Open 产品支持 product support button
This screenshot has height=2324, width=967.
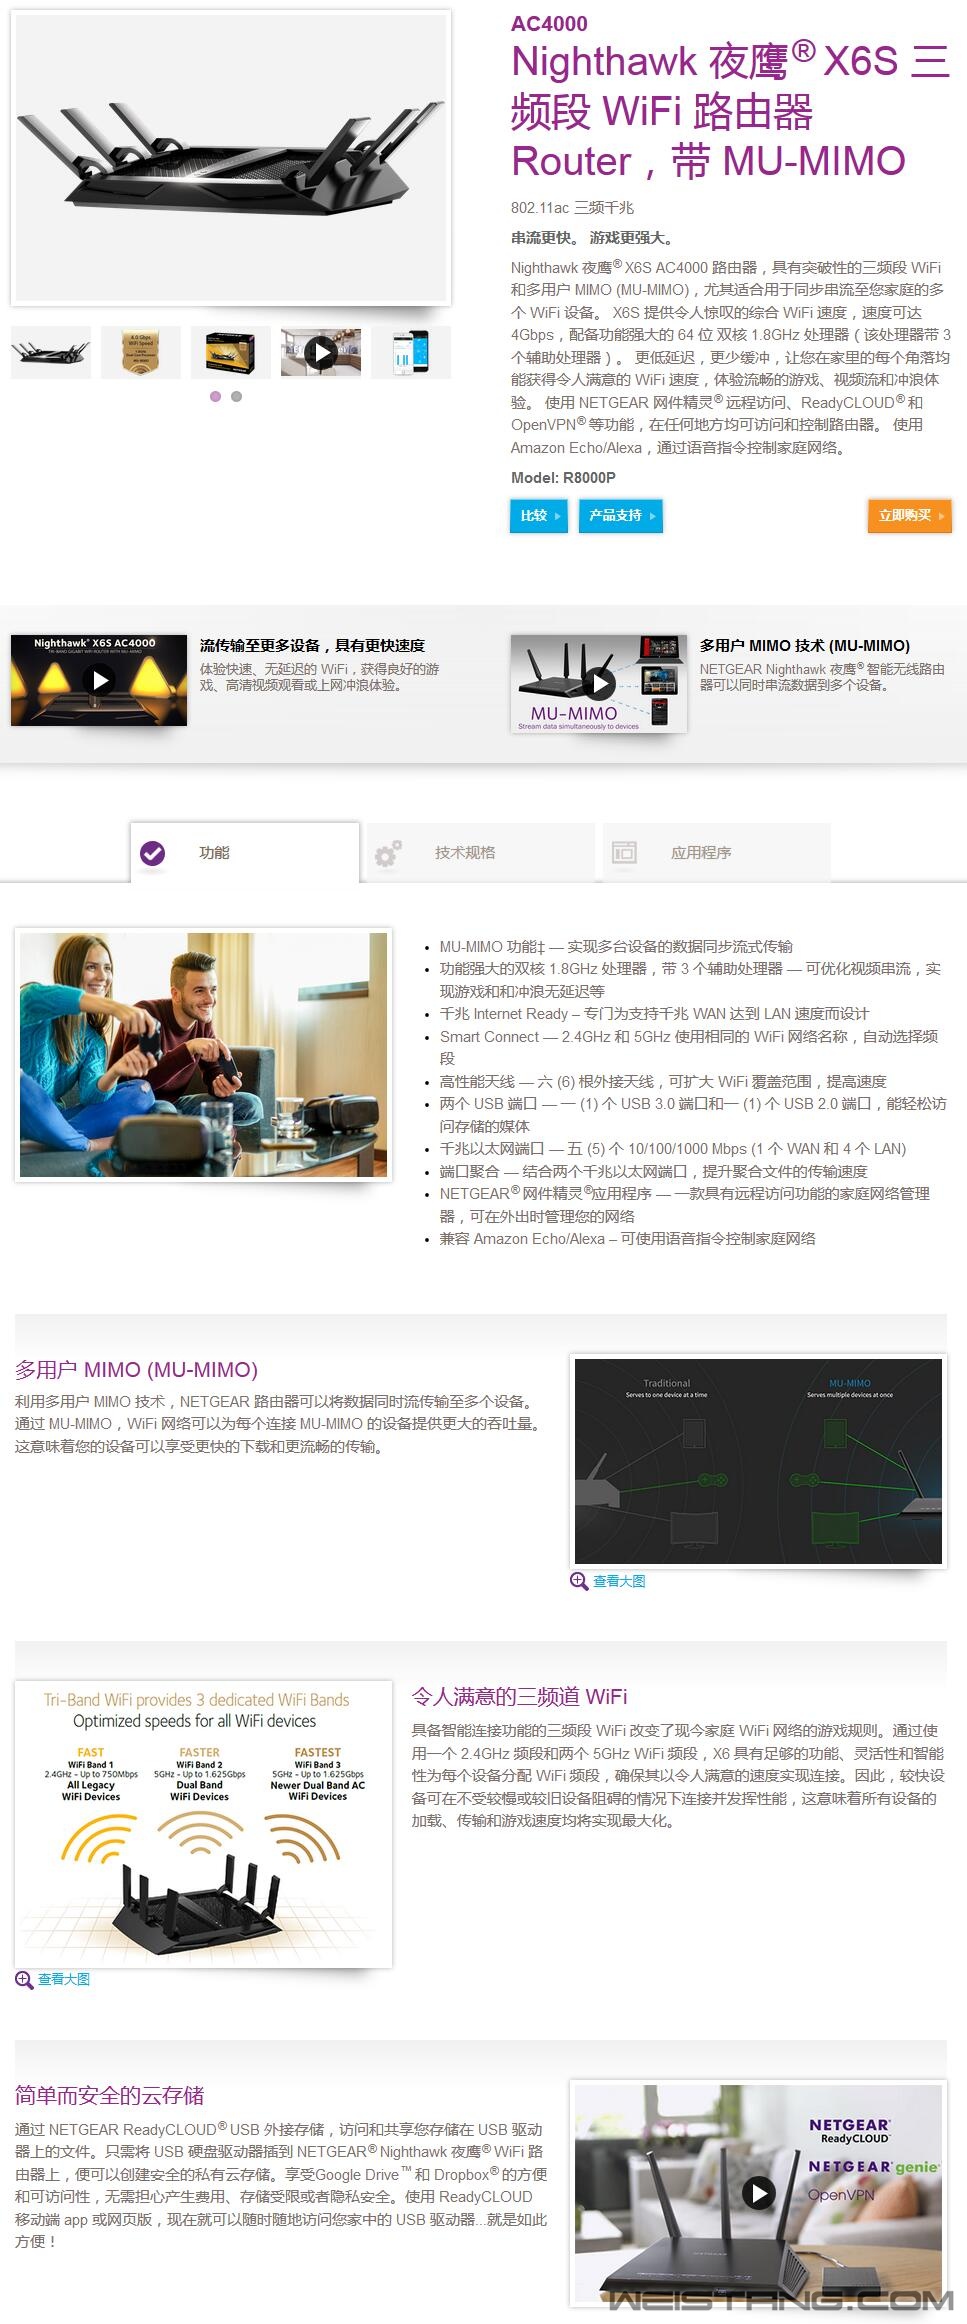[620, 516]
